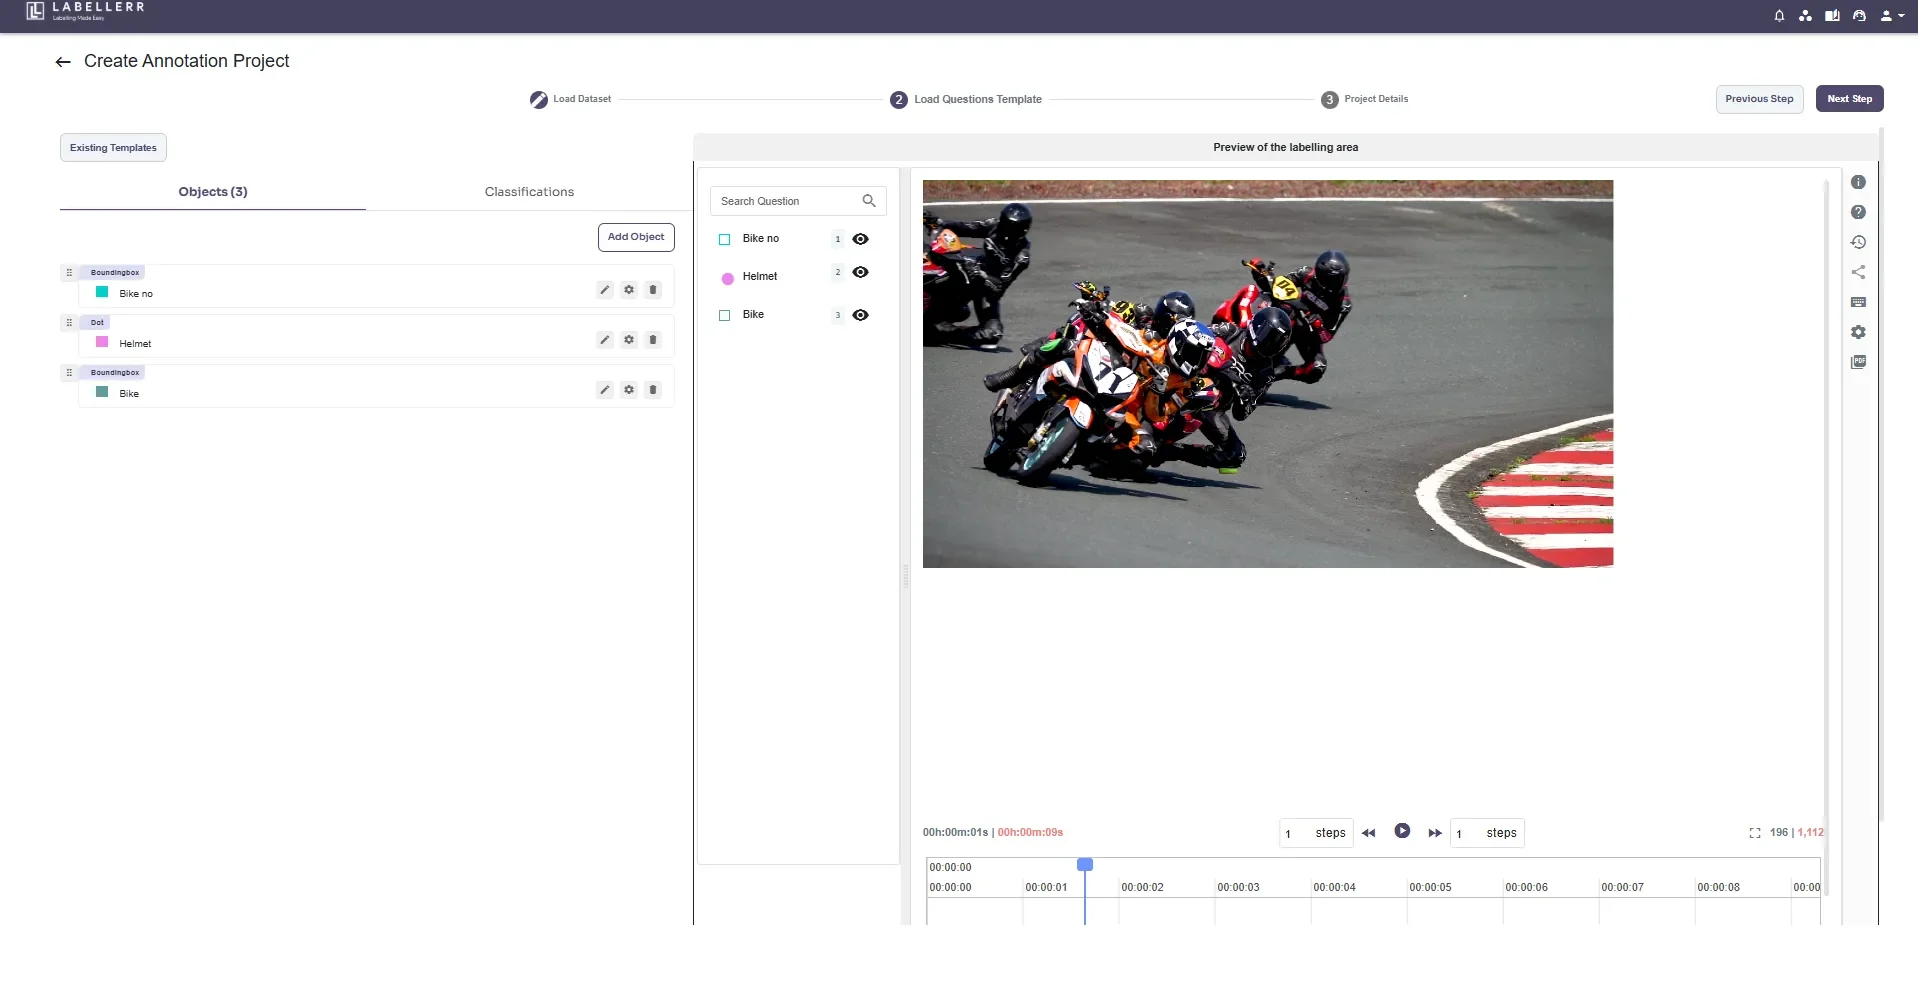Click the Previous Step button
This screenshot has width=1918, height=991.
(1759, 99)
